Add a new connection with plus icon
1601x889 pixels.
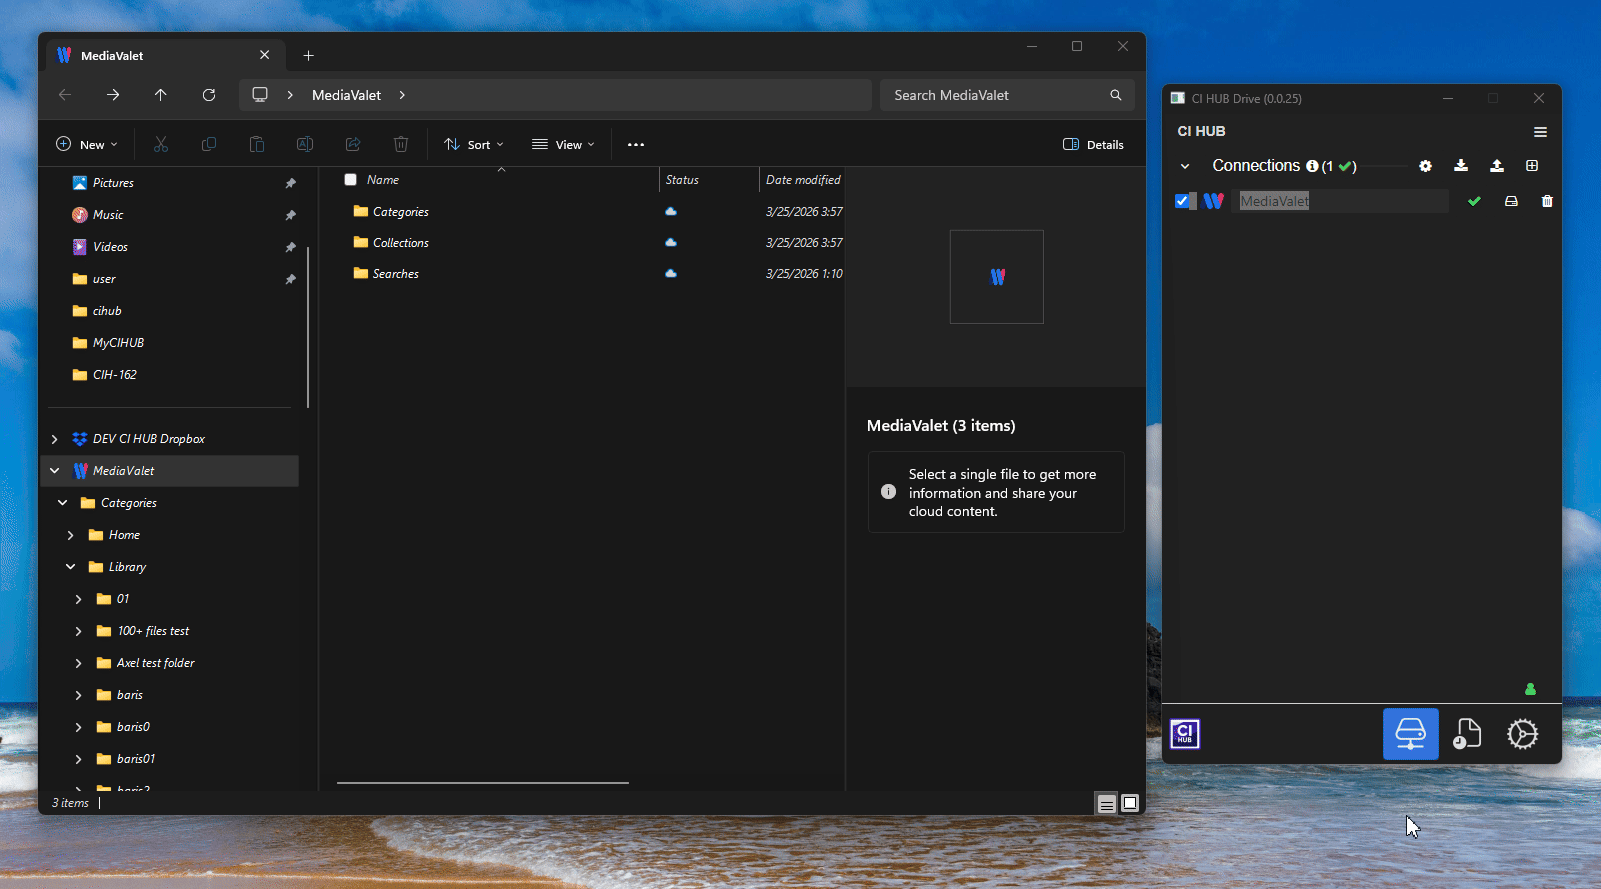pos(1532,166)
